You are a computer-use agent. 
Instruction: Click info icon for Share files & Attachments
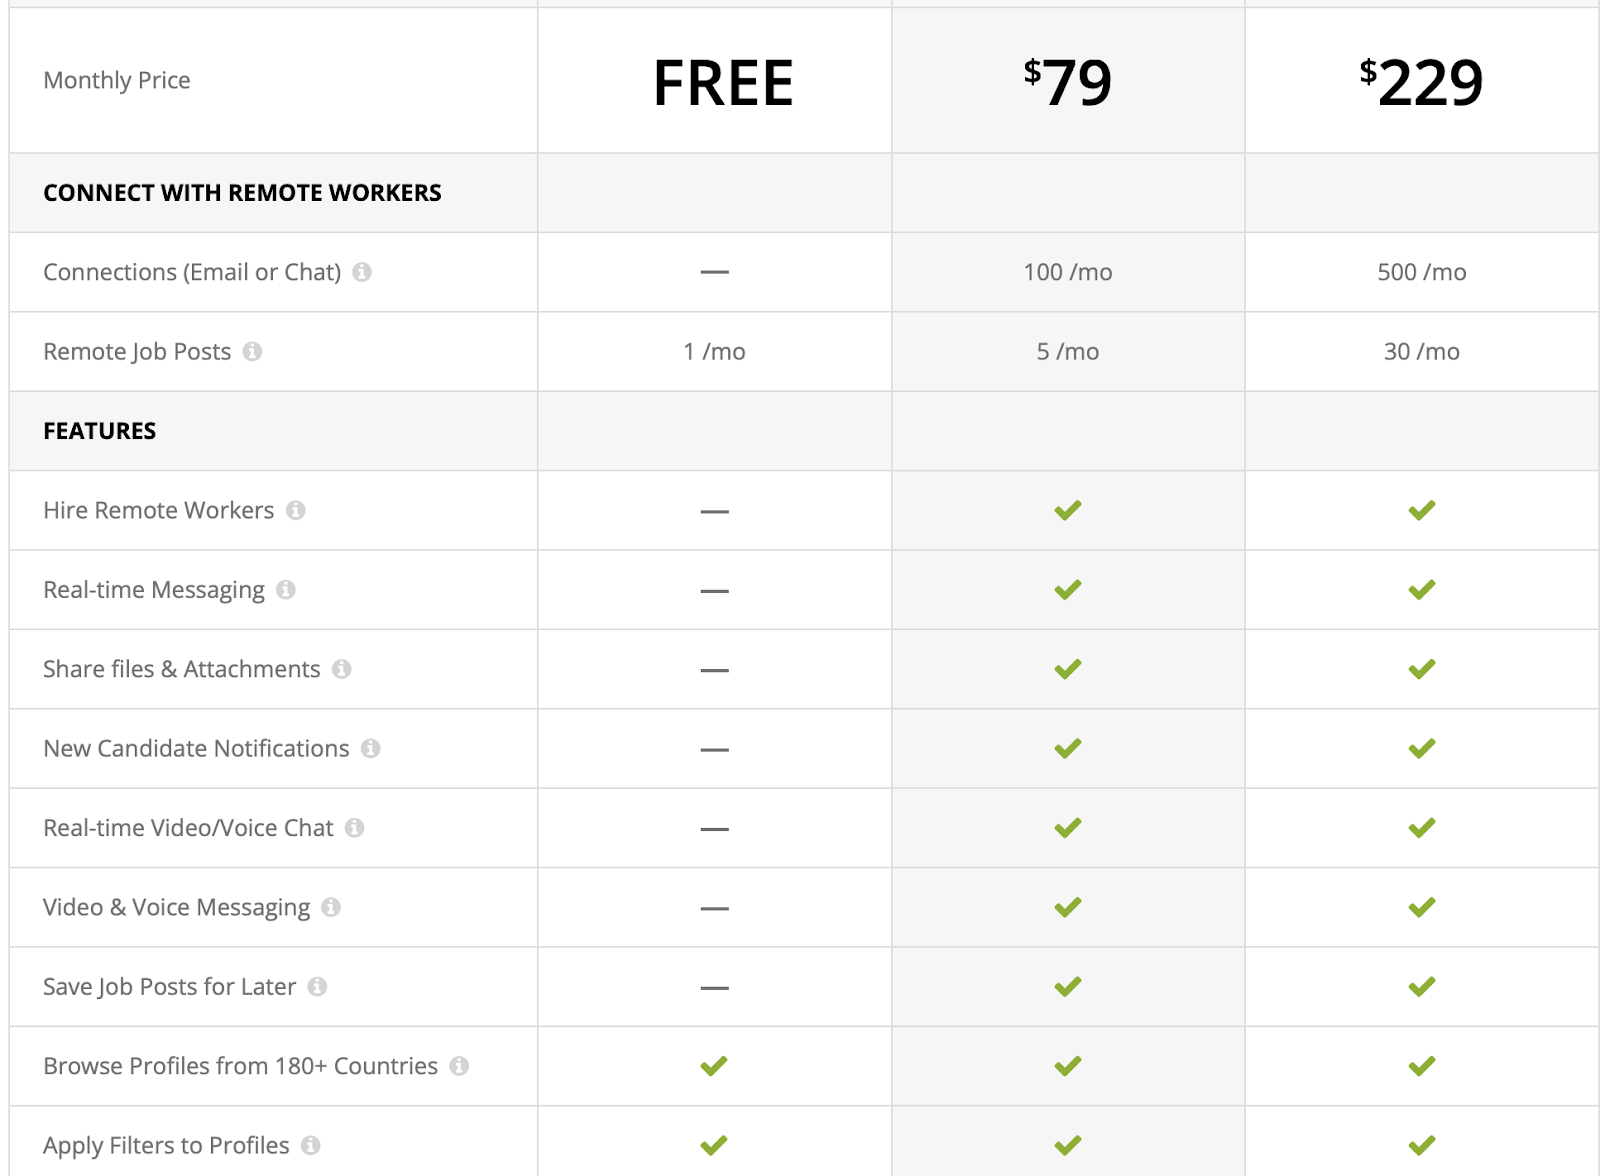(x=342, y=669)
